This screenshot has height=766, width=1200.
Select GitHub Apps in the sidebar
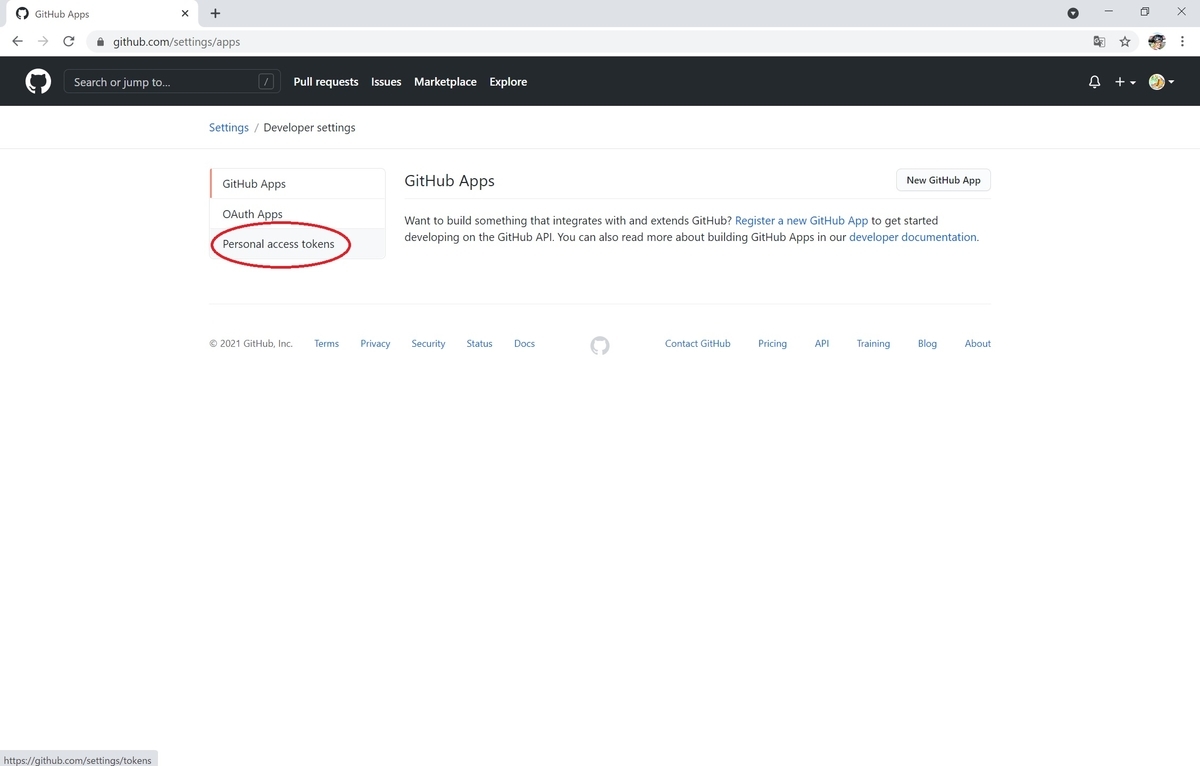[297, 184]
